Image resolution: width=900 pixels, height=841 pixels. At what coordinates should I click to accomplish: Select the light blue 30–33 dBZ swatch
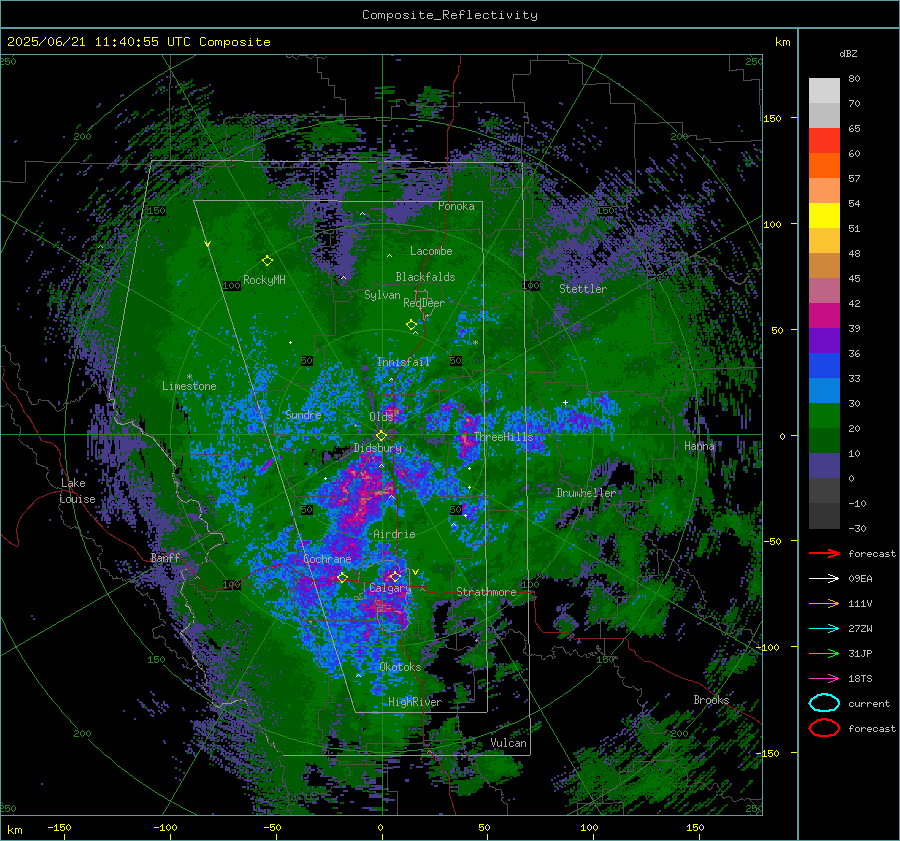(x=824, y=391)
